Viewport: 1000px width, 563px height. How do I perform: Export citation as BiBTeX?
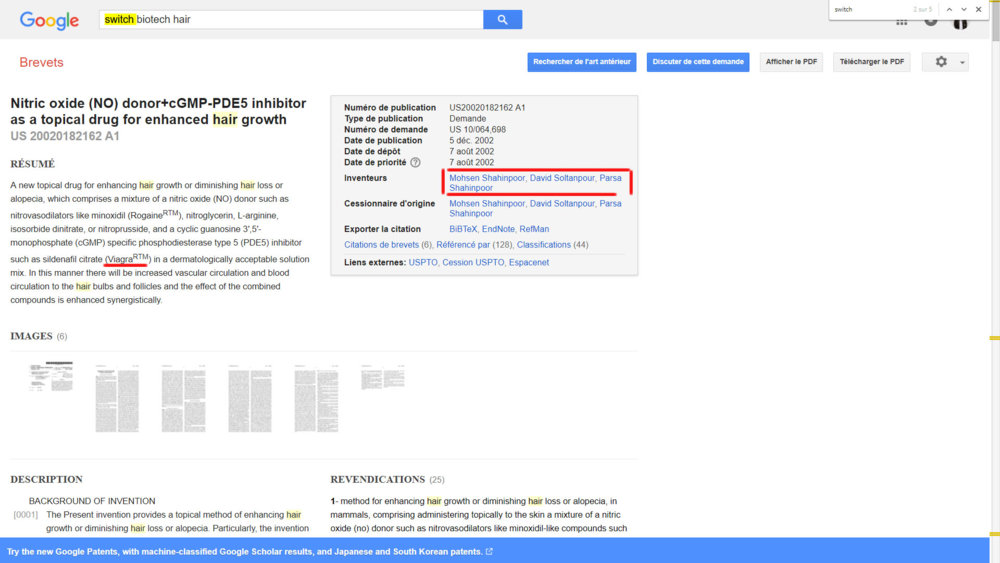[463, 229]
